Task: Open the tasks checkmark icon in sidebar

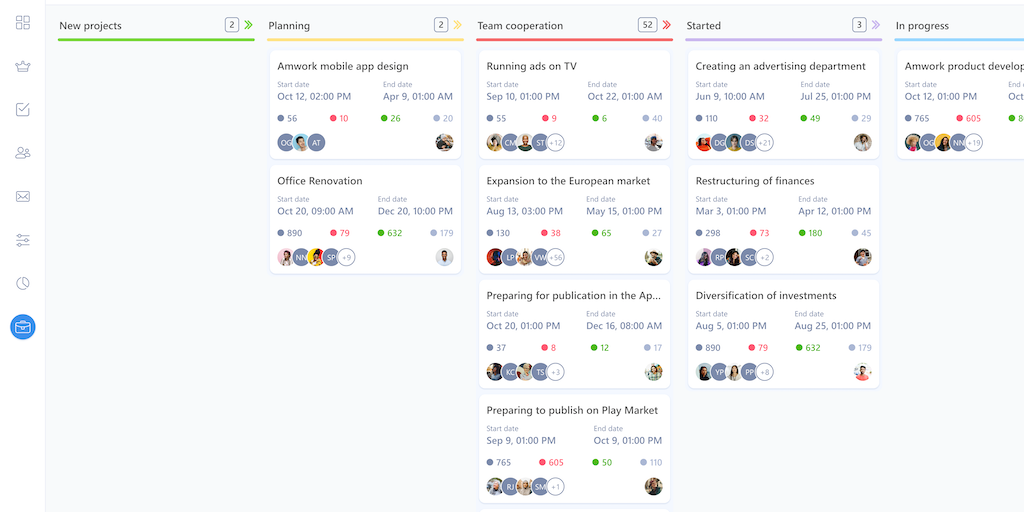Action: point(23,110)
